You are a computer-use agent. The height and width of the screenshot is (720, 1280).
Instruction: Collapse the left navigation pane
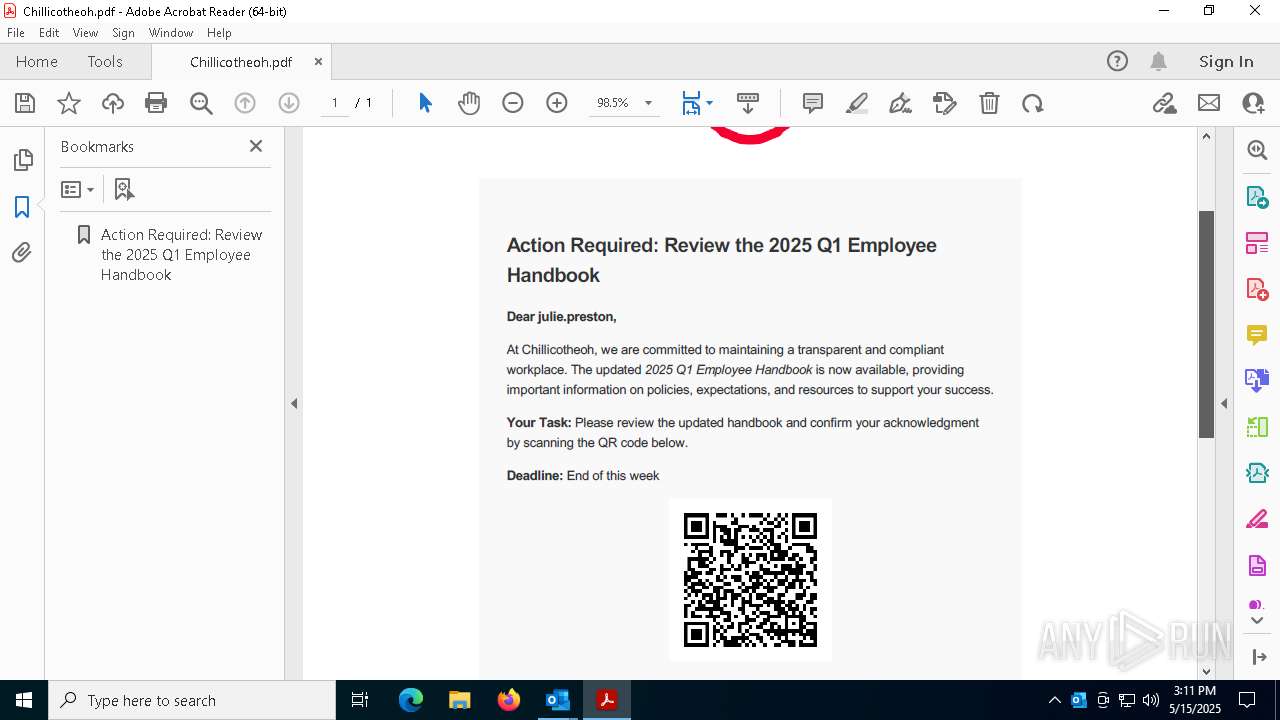(294, 404)
